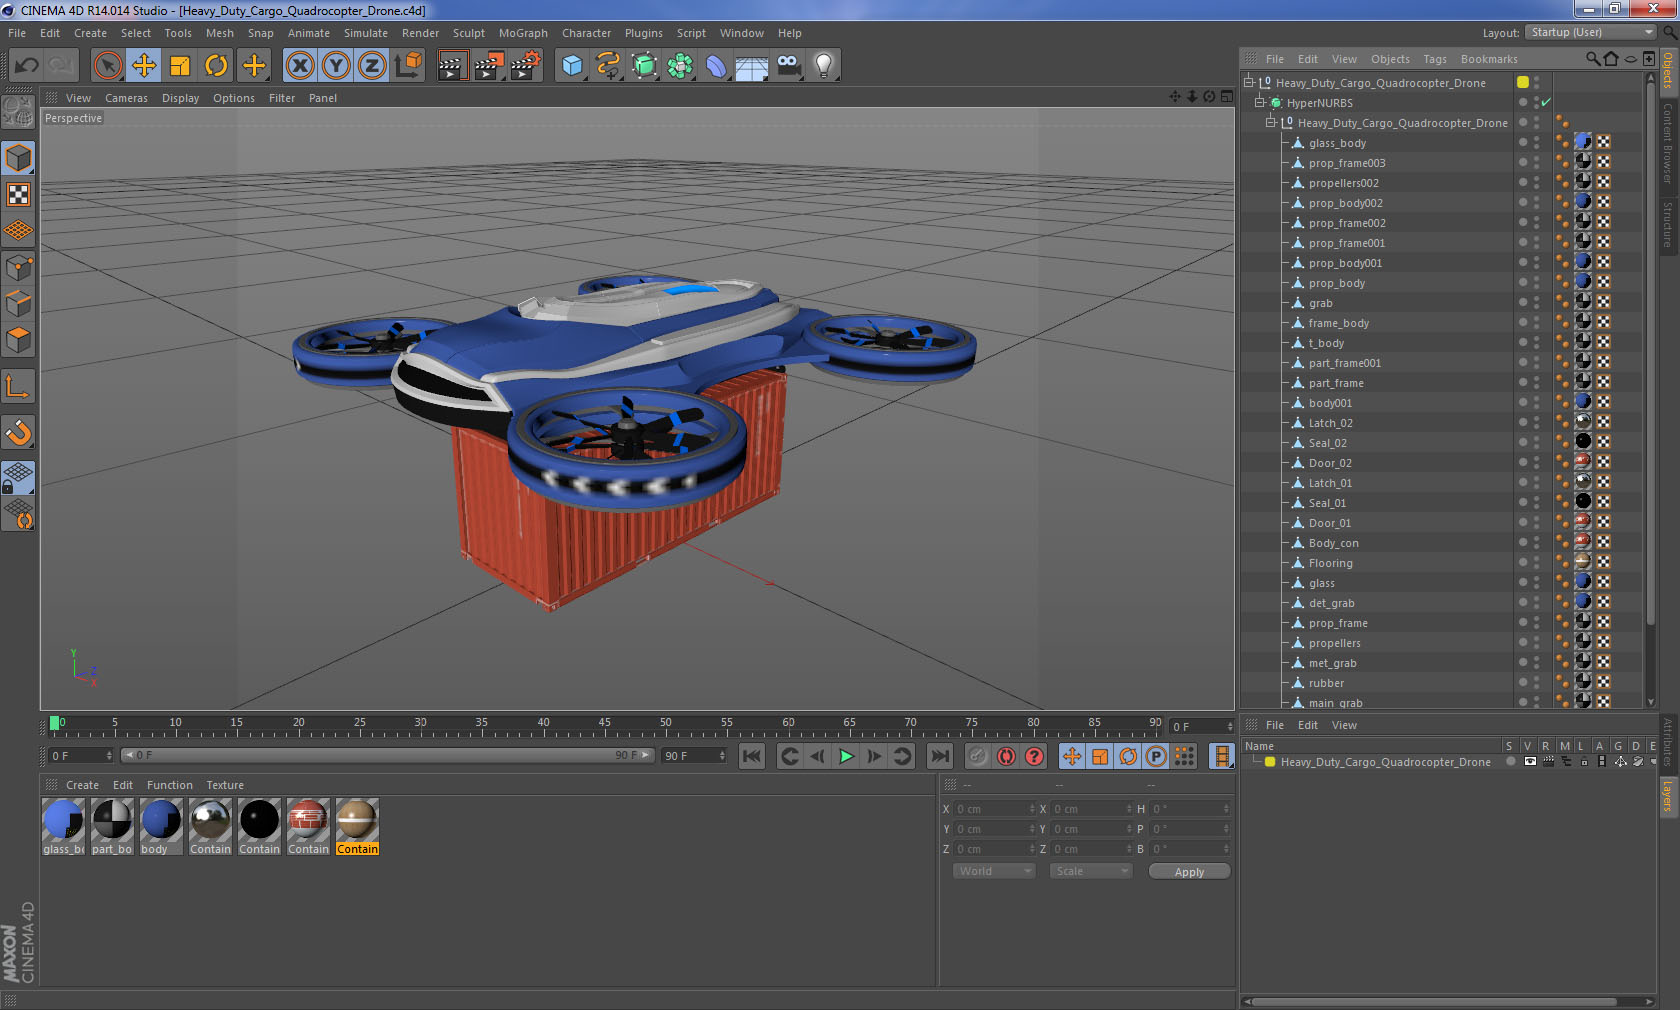
Task: Toggle Y axis lock
Action: [336, 66]
